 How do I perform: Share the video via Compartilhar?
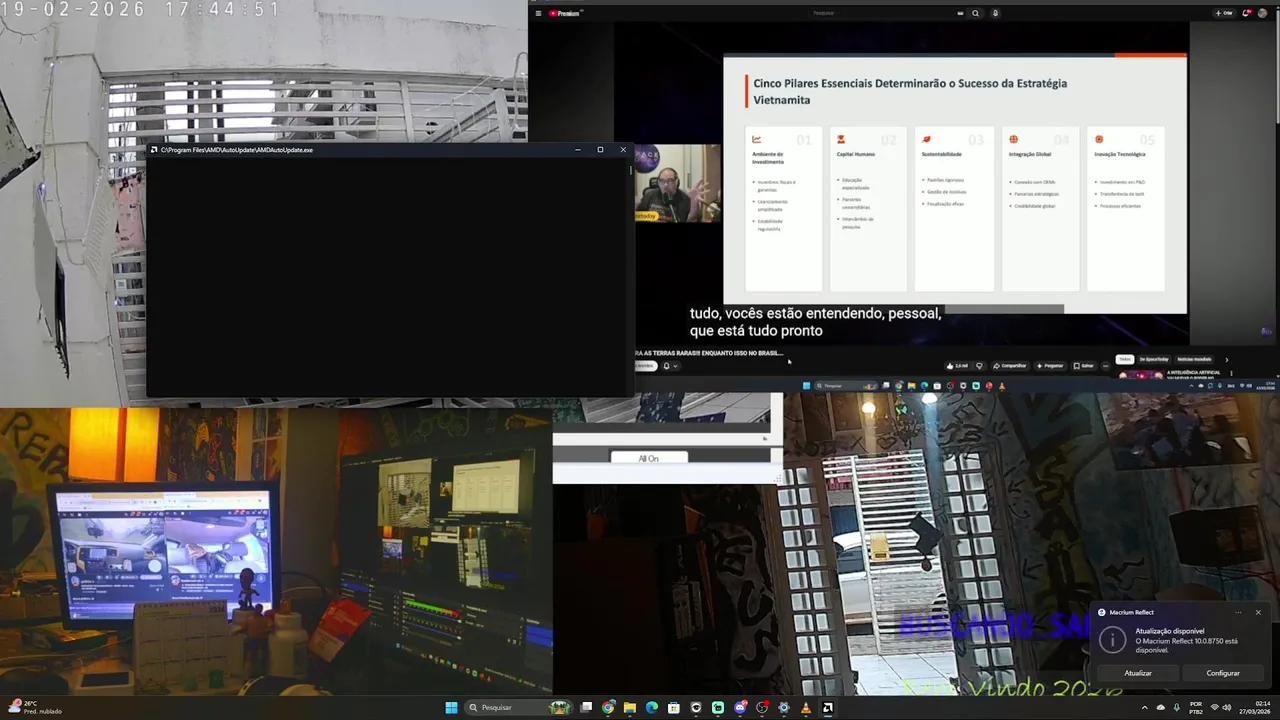pos(1011,366)
